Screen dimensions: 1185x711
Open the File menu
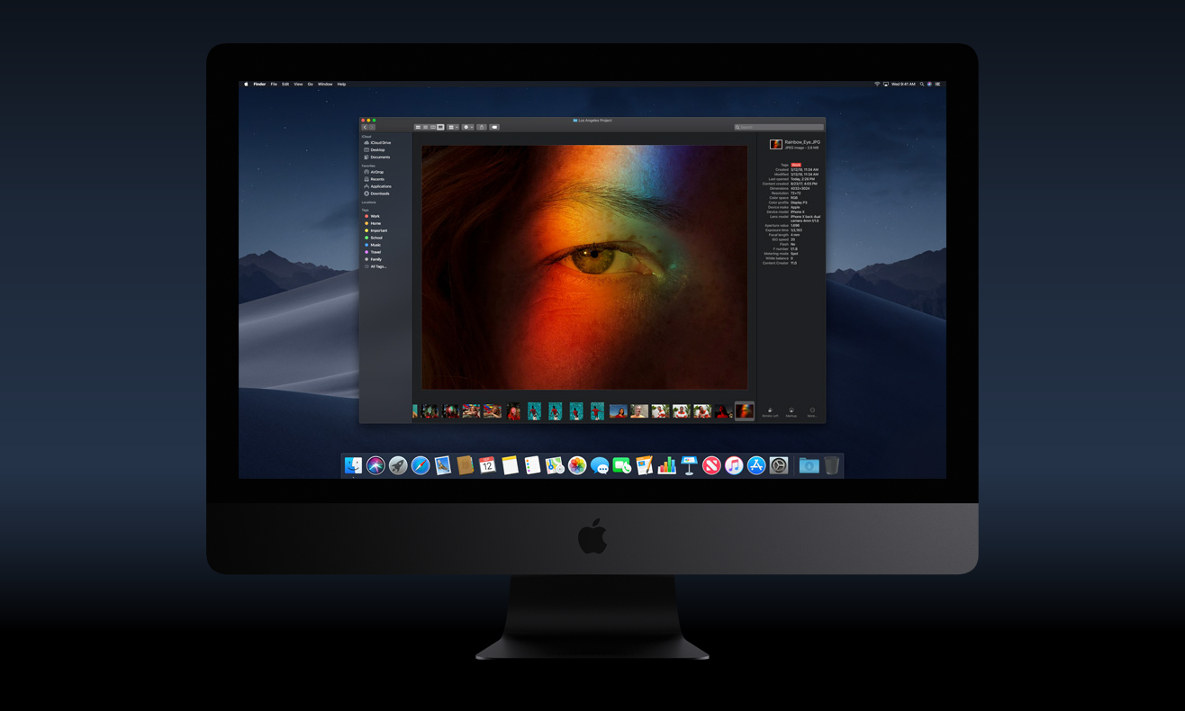coord(274,84)
